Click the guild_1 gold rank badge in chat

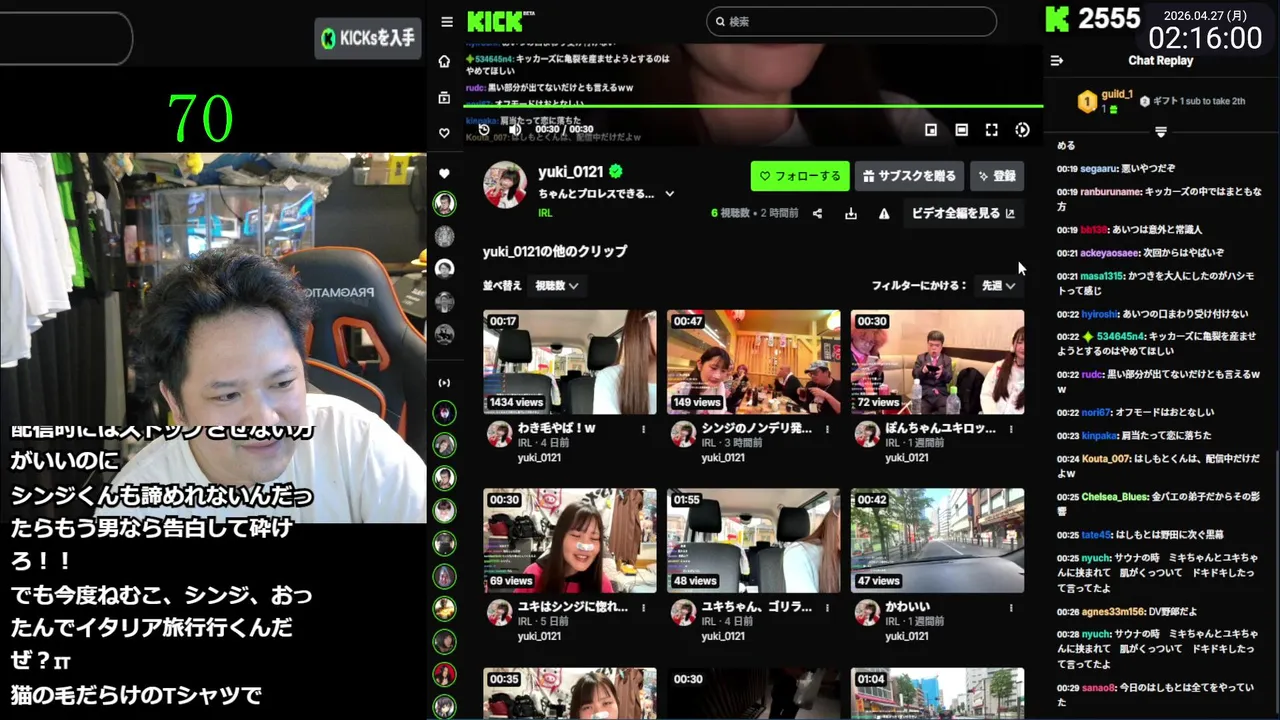1087,101
